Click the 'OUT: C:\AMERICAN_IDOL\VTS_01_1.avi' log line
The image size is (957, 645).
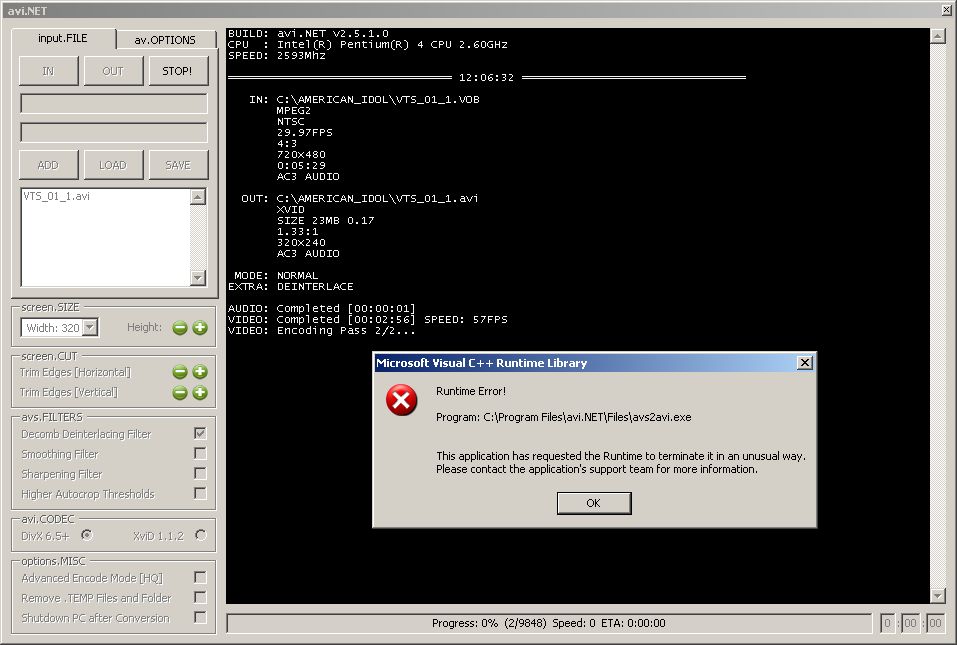359,198
